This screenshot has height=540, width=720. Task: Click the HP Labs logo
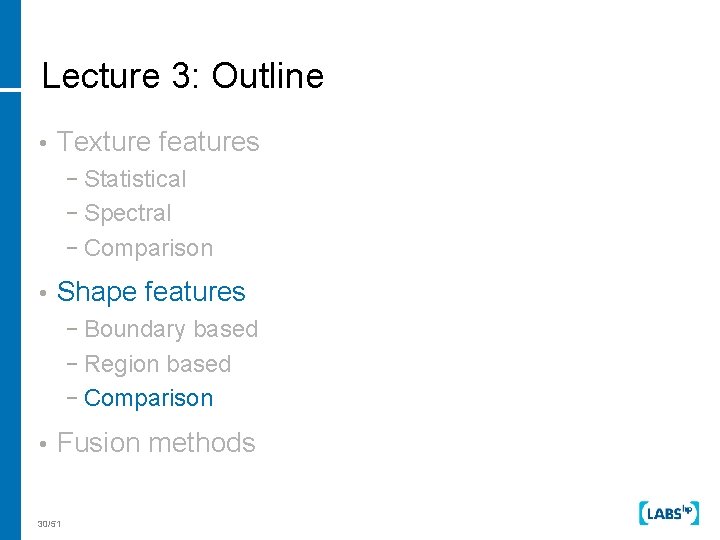669,513
